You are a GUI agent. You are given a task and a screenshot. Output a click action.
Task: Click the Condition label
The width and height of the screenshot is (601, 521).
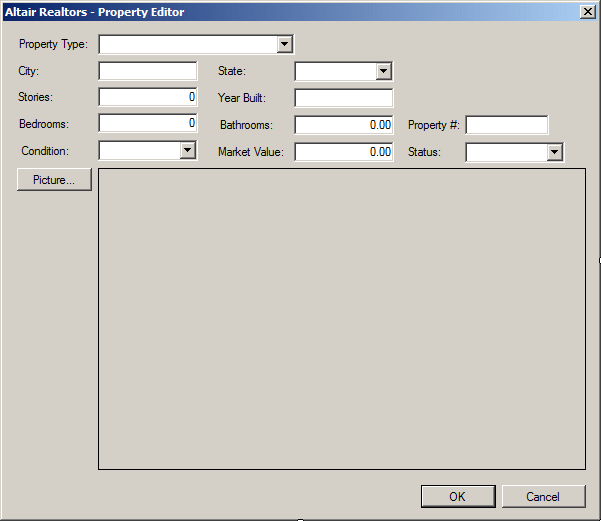(x=45, y=151)
